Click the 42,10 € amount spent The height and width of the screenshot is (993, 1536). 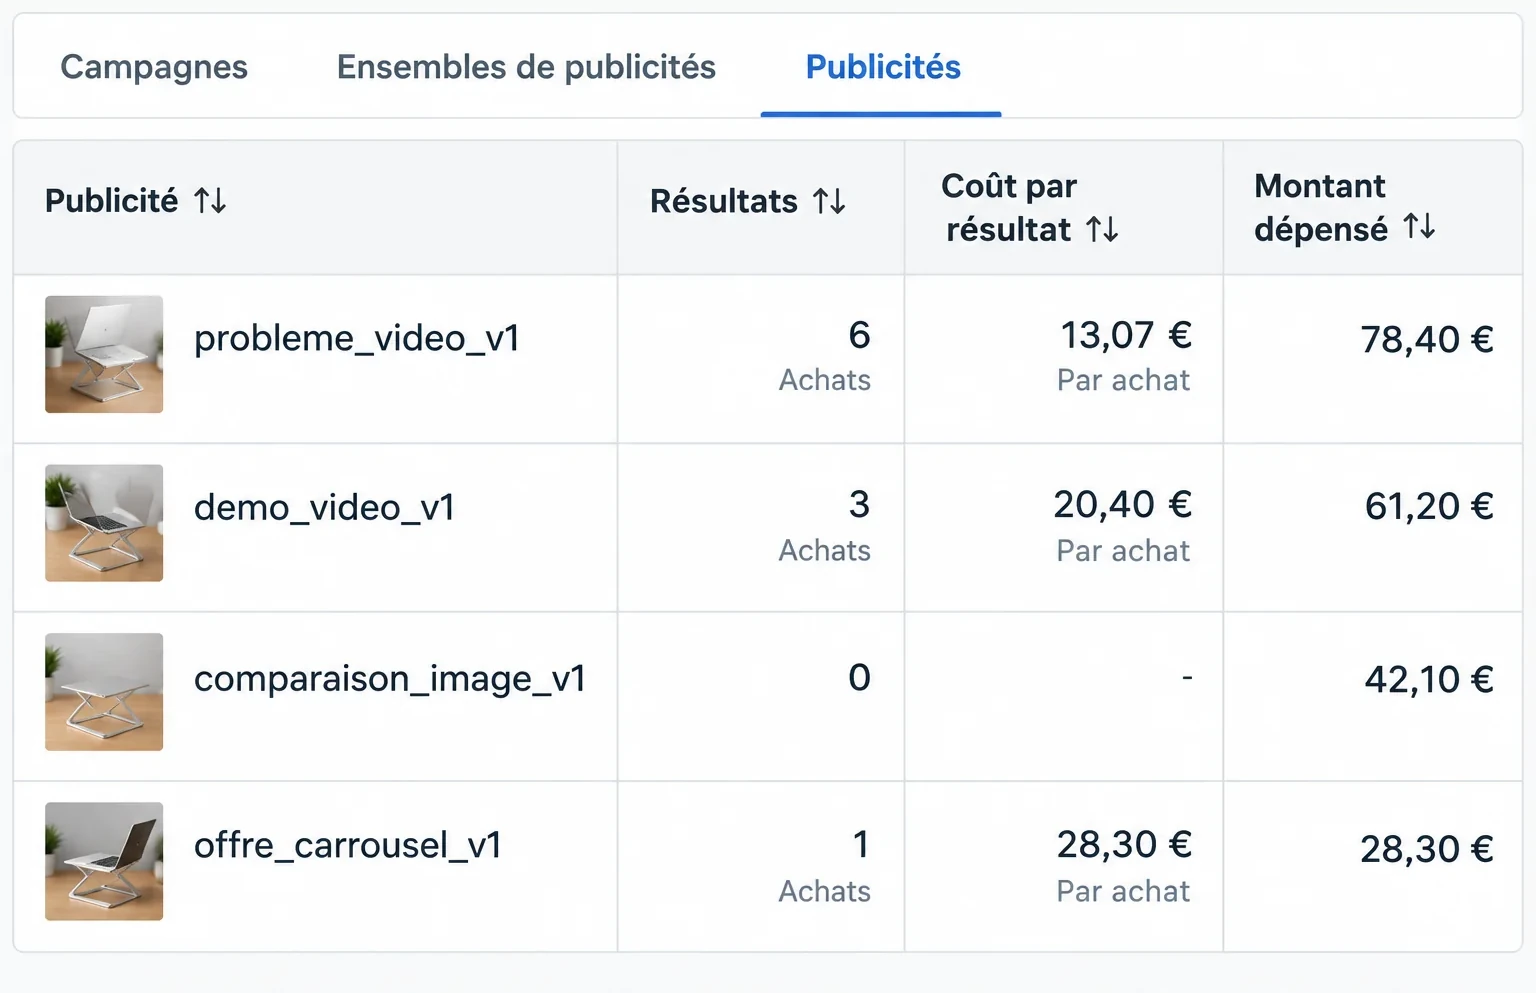tap(1429, 680)
